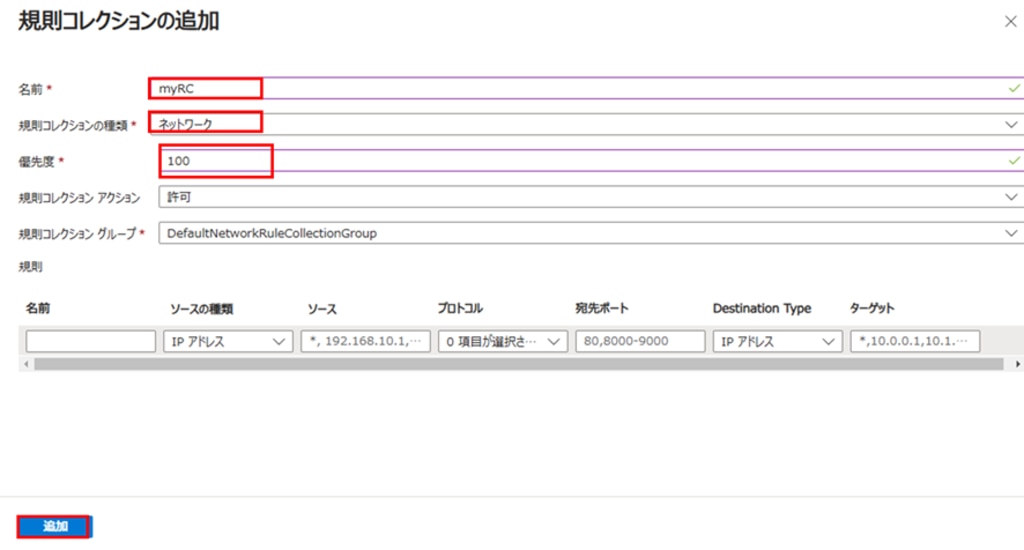
Task: Open the rule collection type dropdown showing ネットワーク
Action: point(586,124)
